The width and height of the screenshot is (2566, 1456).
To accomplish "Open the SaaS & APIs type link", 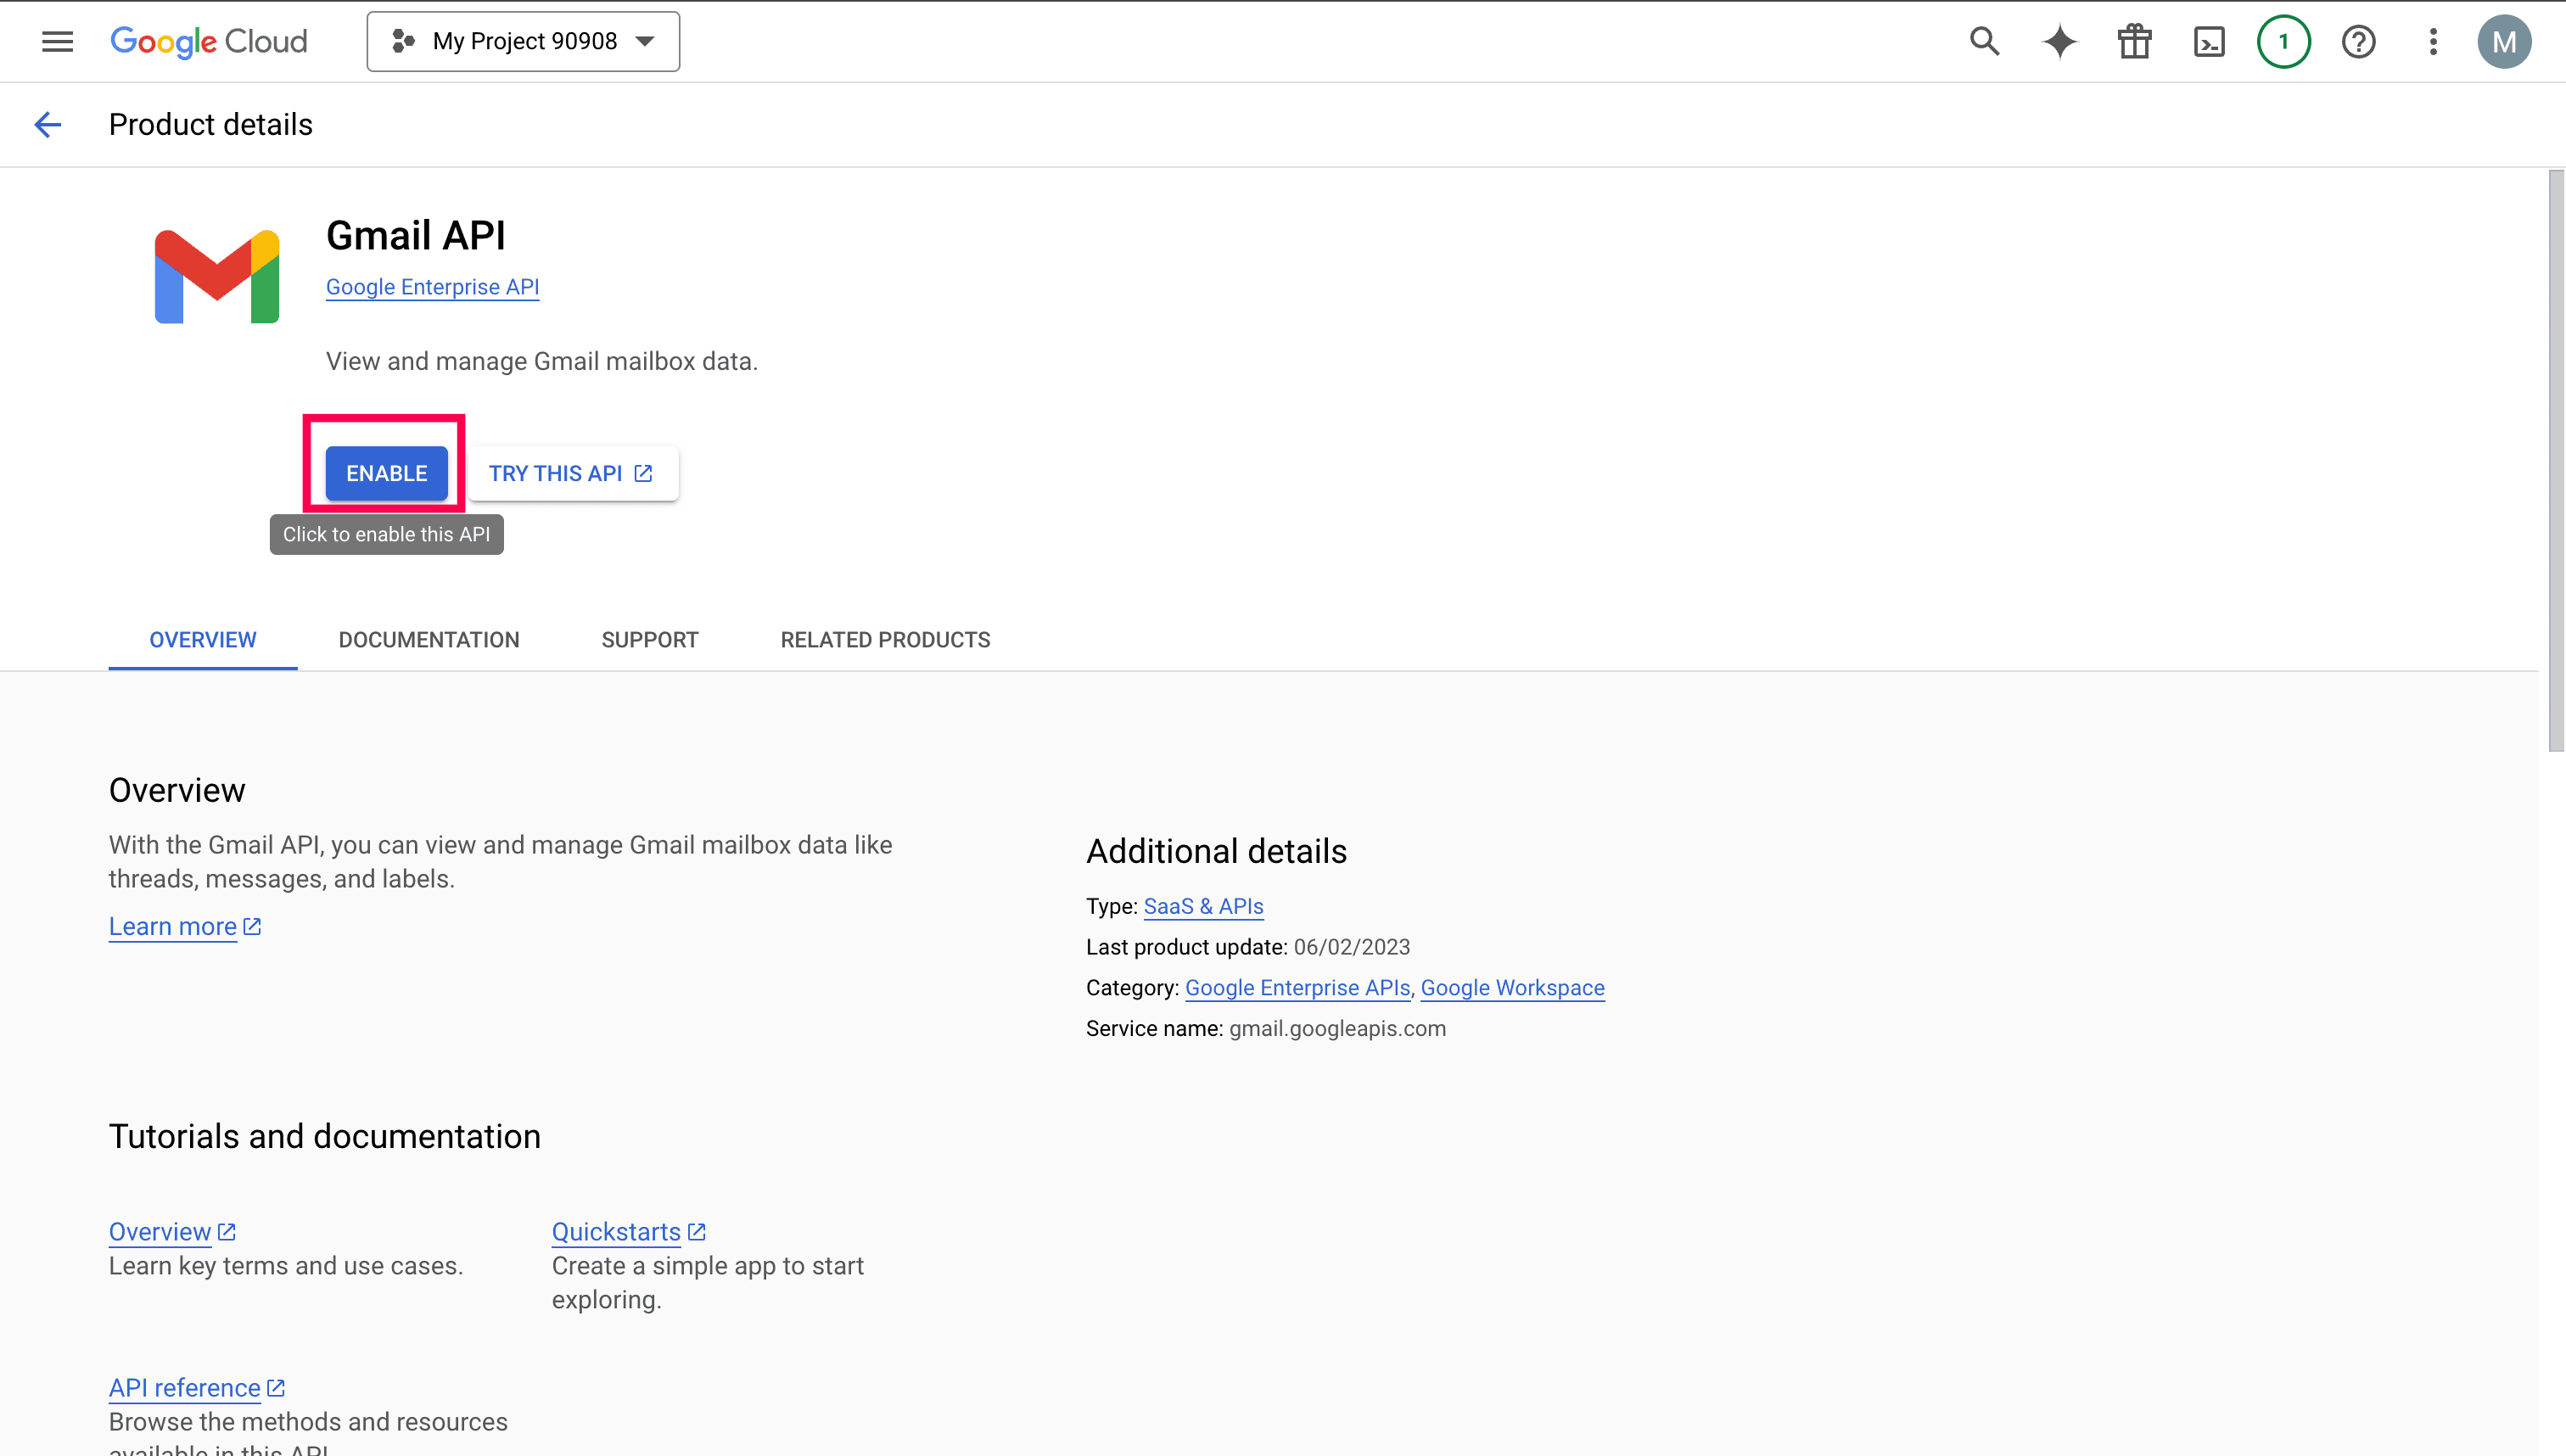I will point(1203,906).
